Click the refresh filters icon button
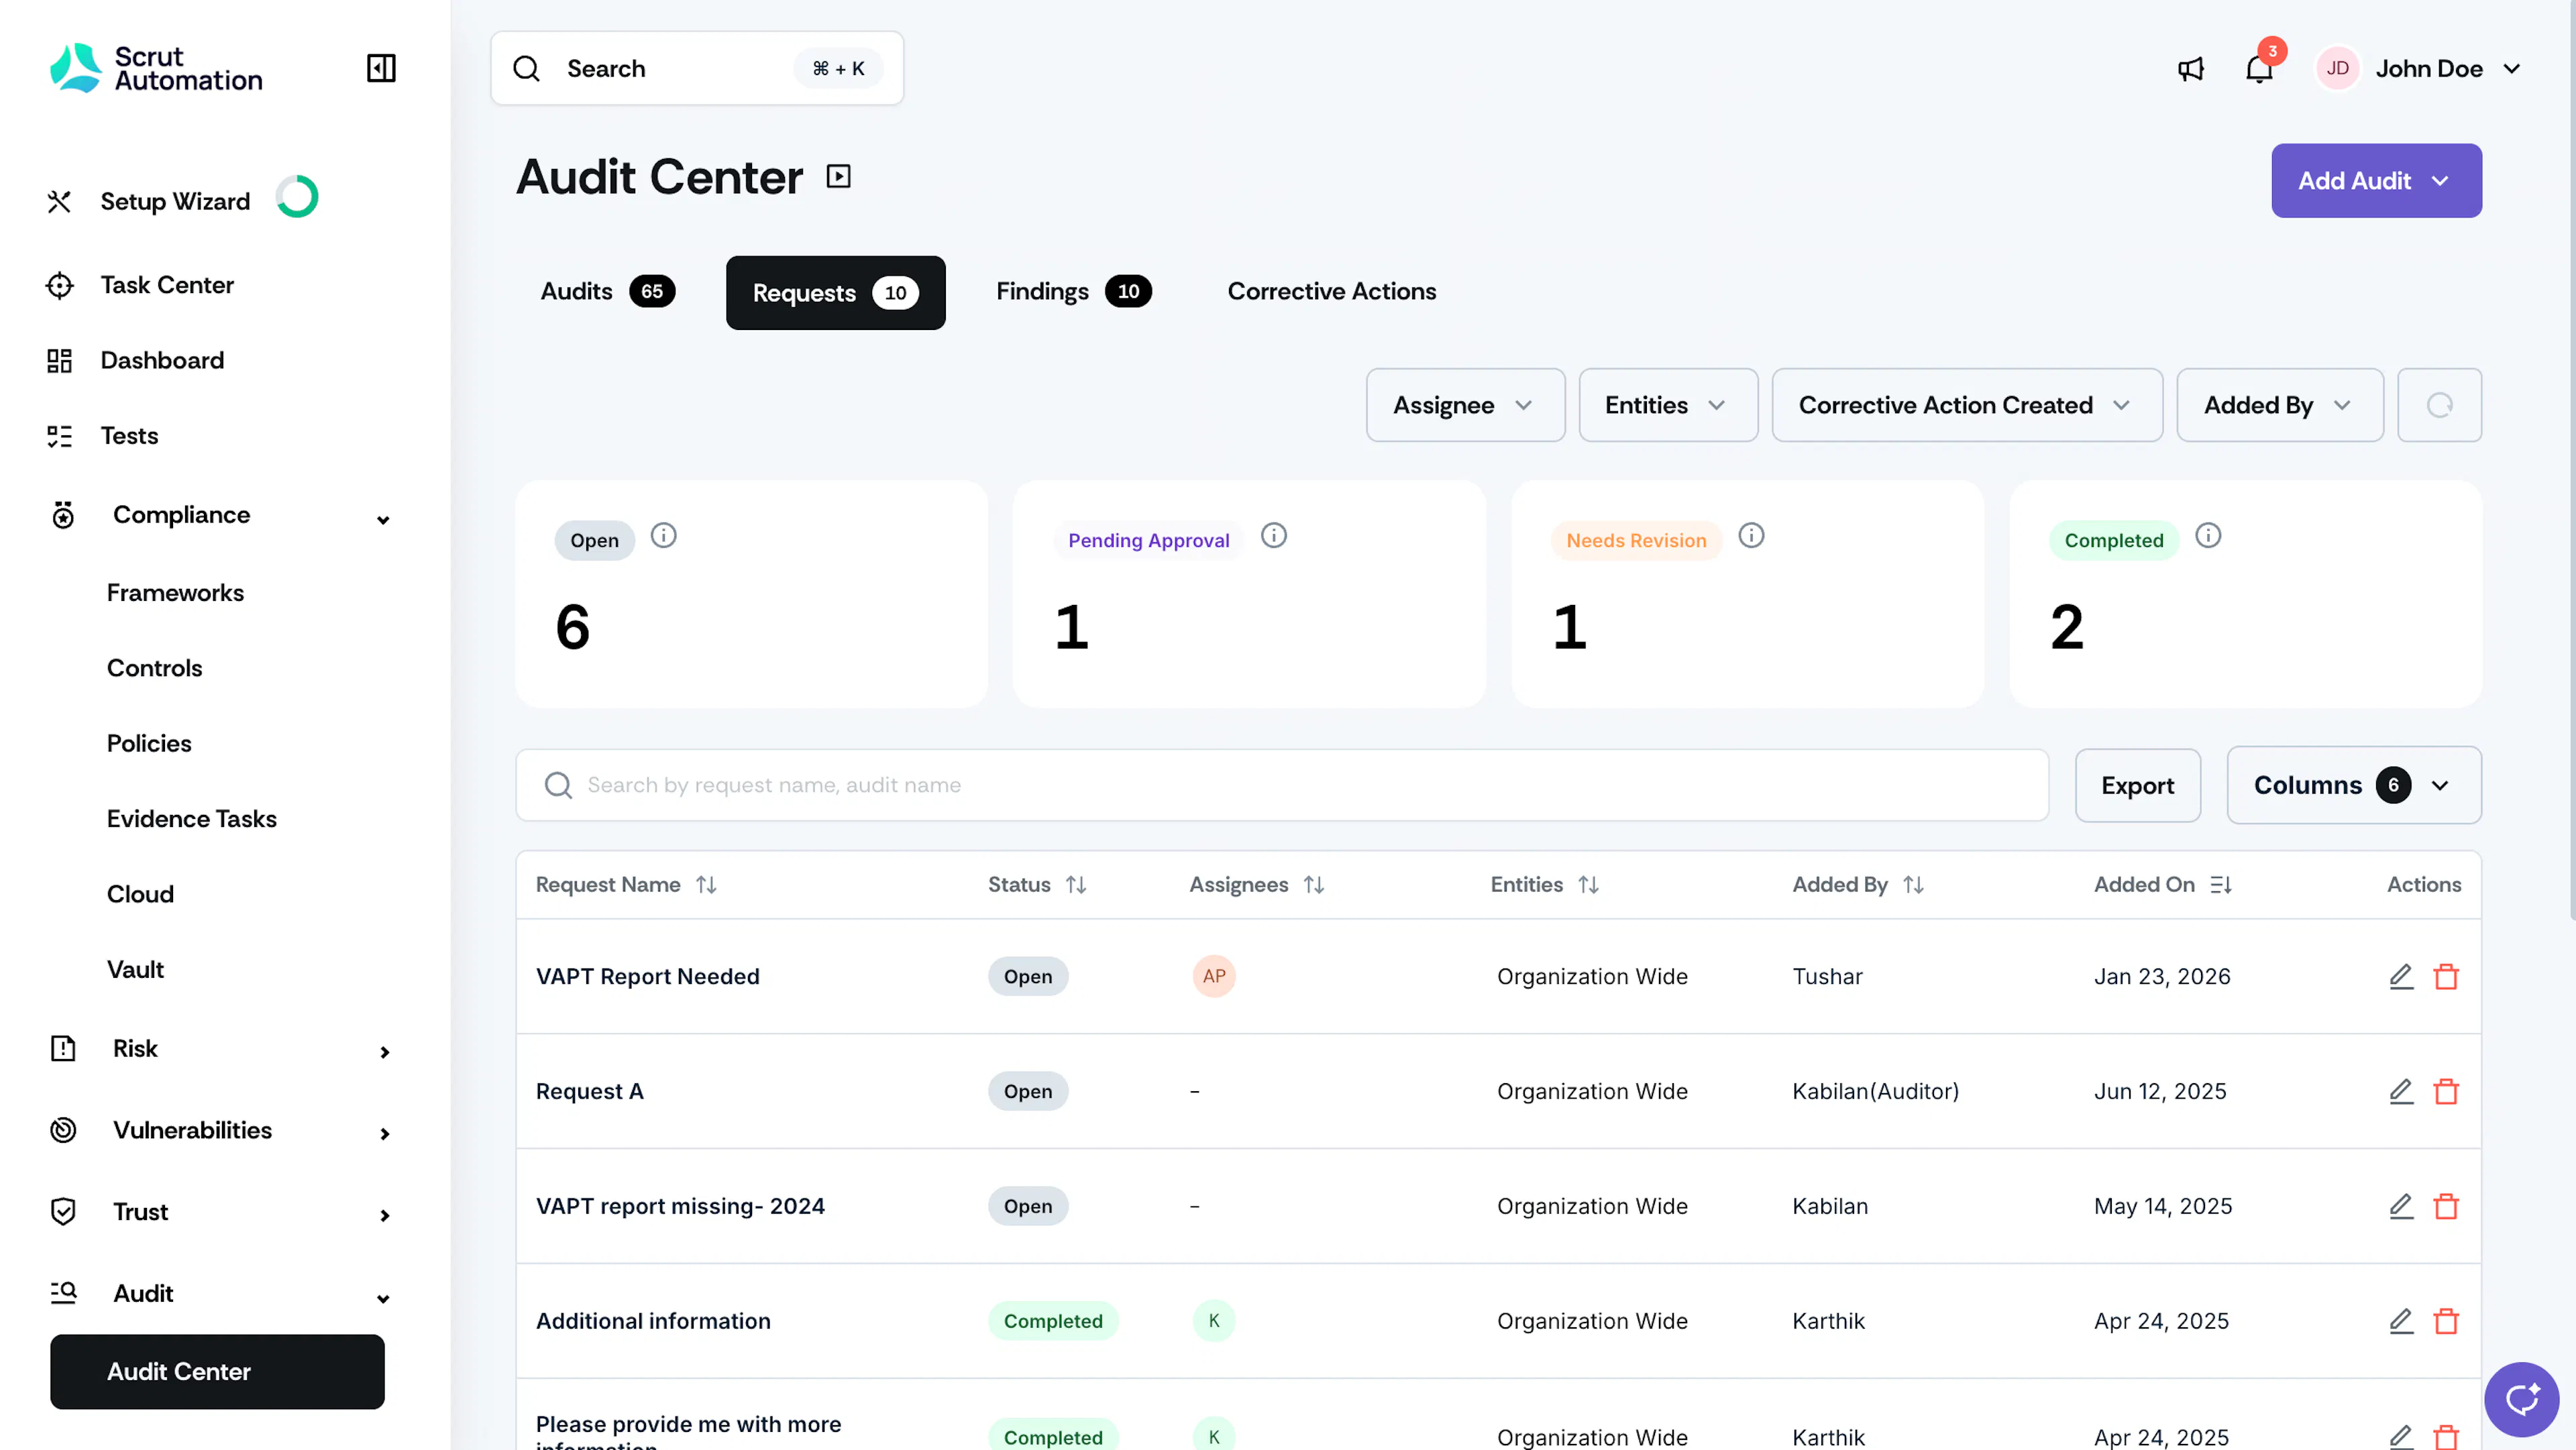The height and width of the screenshot is (1450, 2576). coord(2439,405)
